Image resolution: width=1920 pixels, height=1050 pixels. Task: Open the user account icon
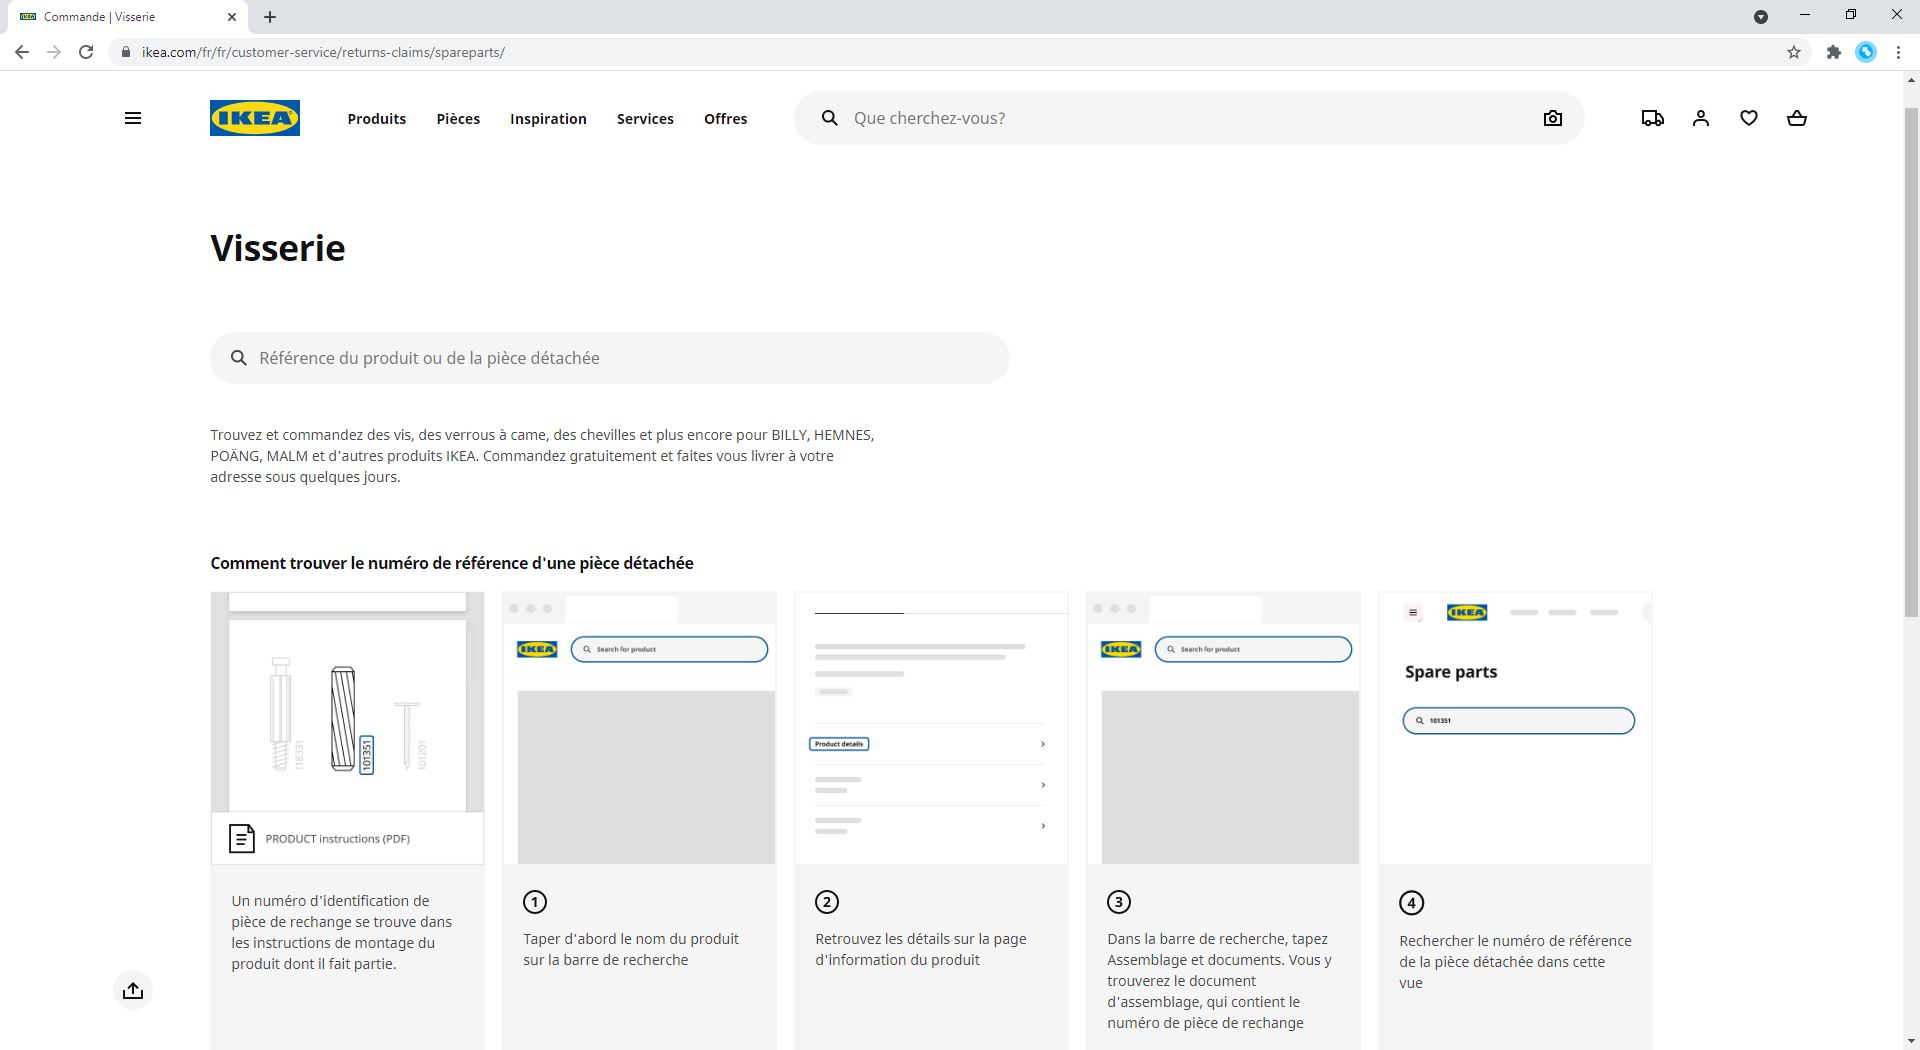pyautogui.click(x=1701, y=118)
